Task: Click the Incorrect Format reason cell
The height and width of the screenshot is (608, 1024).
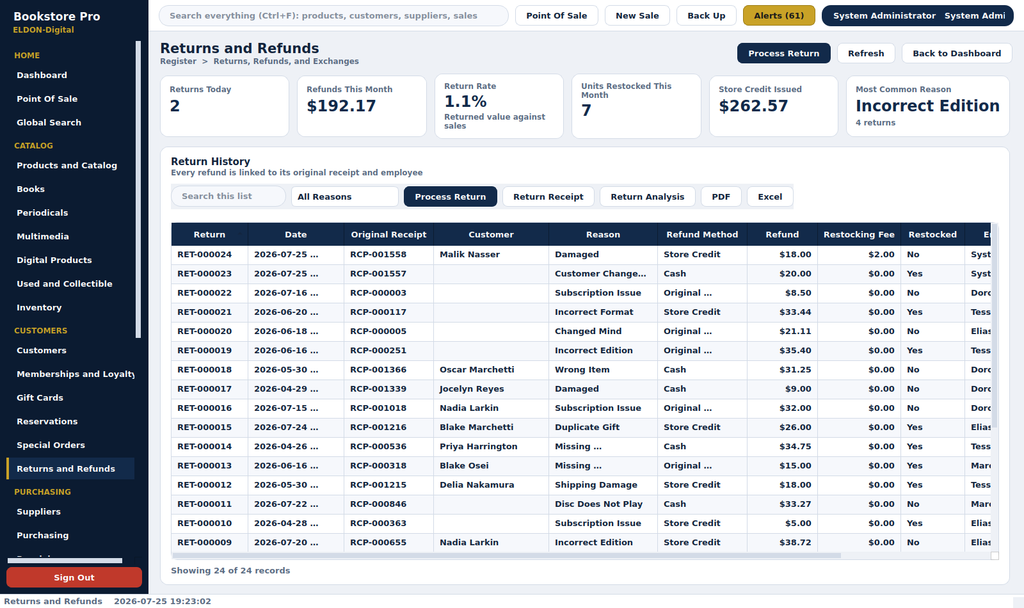Action: tap(603, 312)
